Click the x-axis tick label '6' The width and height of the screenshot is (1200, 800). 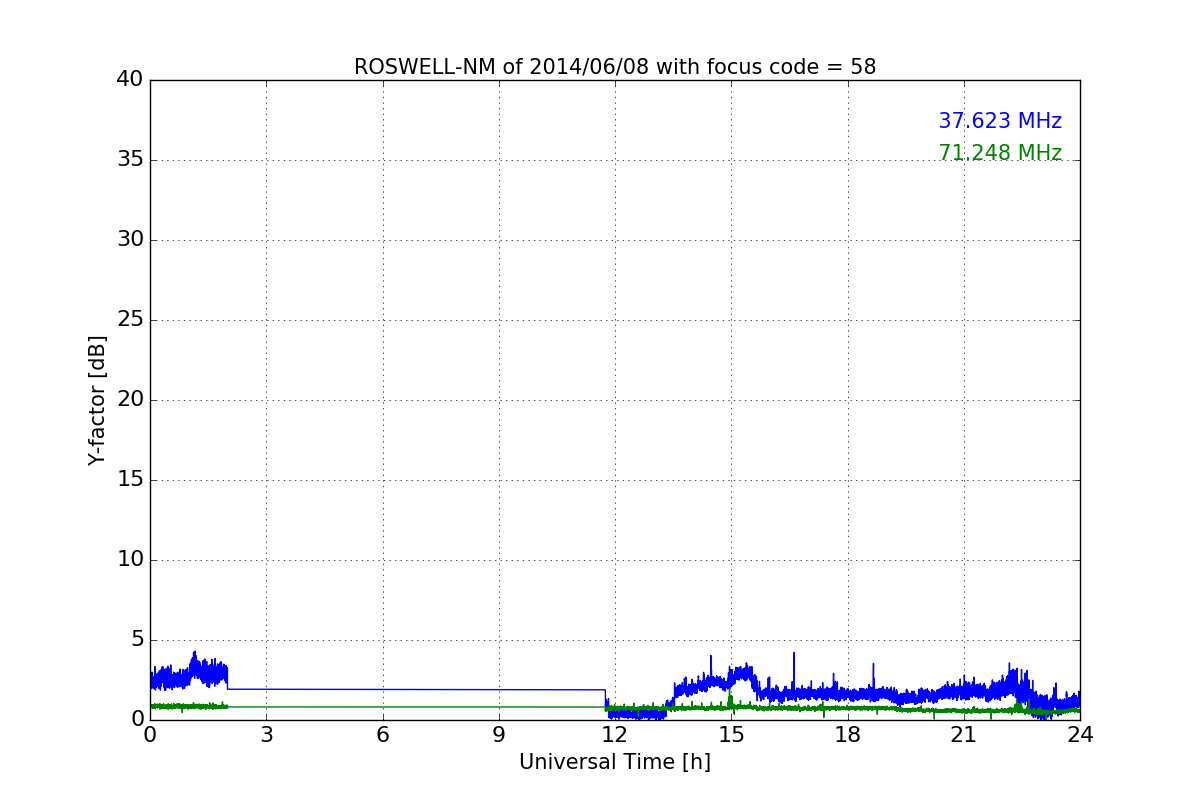[x=383, y=735]
